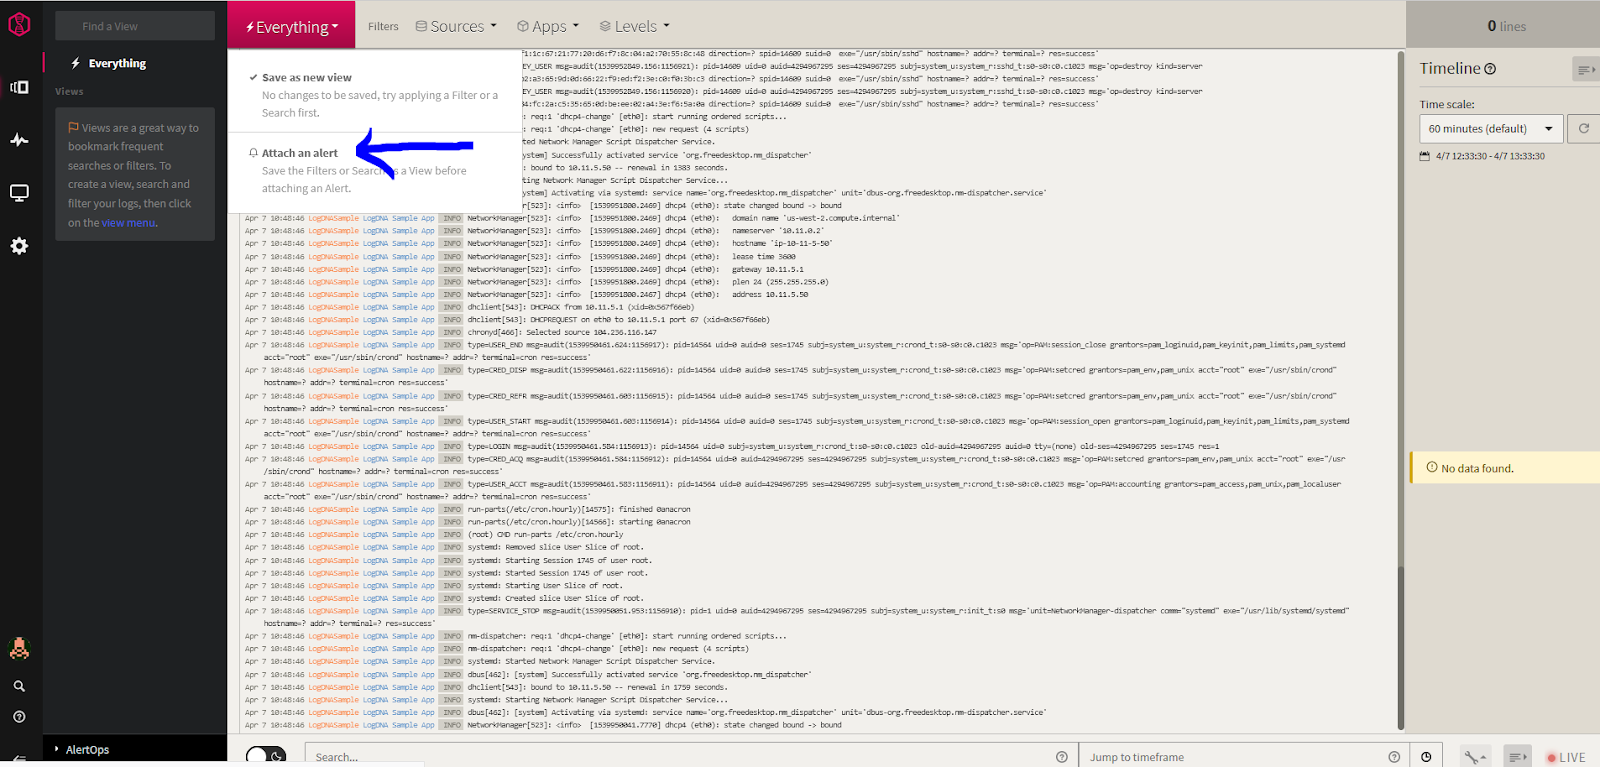The height and width of the screenshot is (767, 1600).
Task: Toggle the LIVE tail indicator
Action: [1565, 757]
